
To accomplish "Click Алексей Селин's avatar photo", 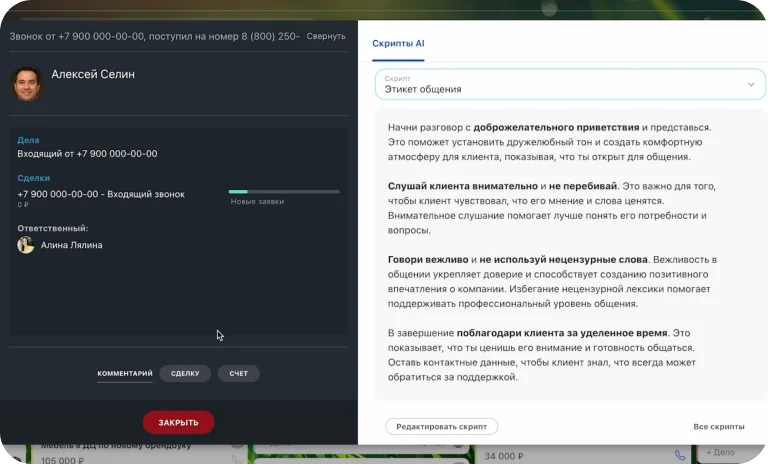I will (x=27, y=83).
